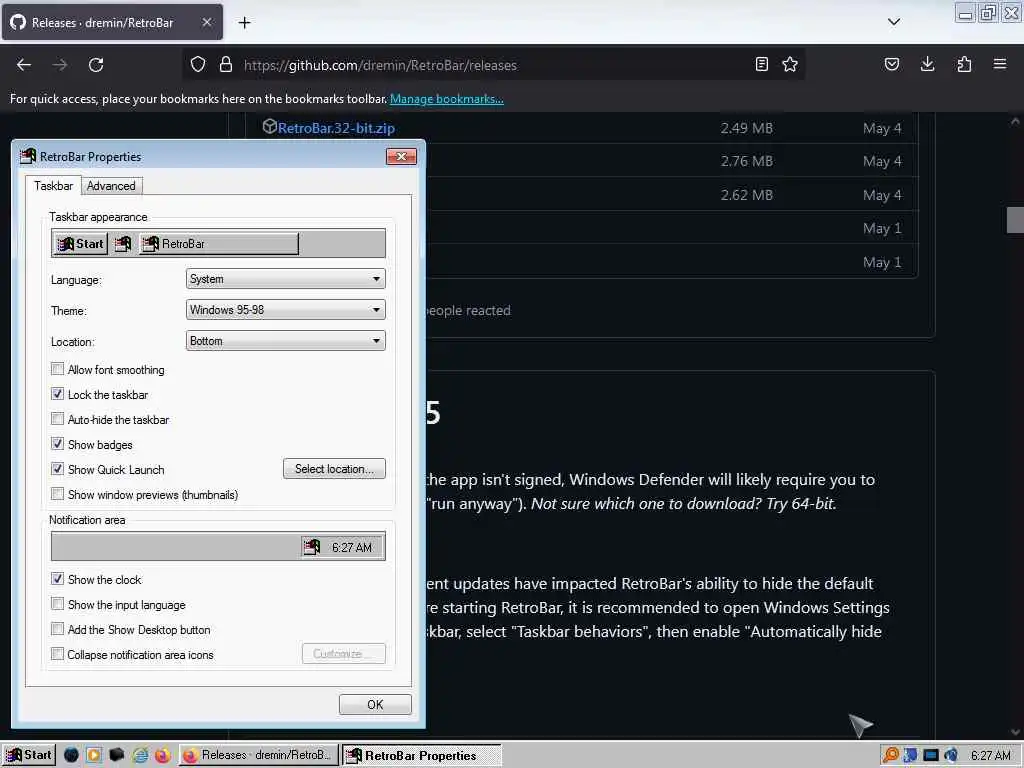Close the RetroBar Properties dialog

point(402,156)
